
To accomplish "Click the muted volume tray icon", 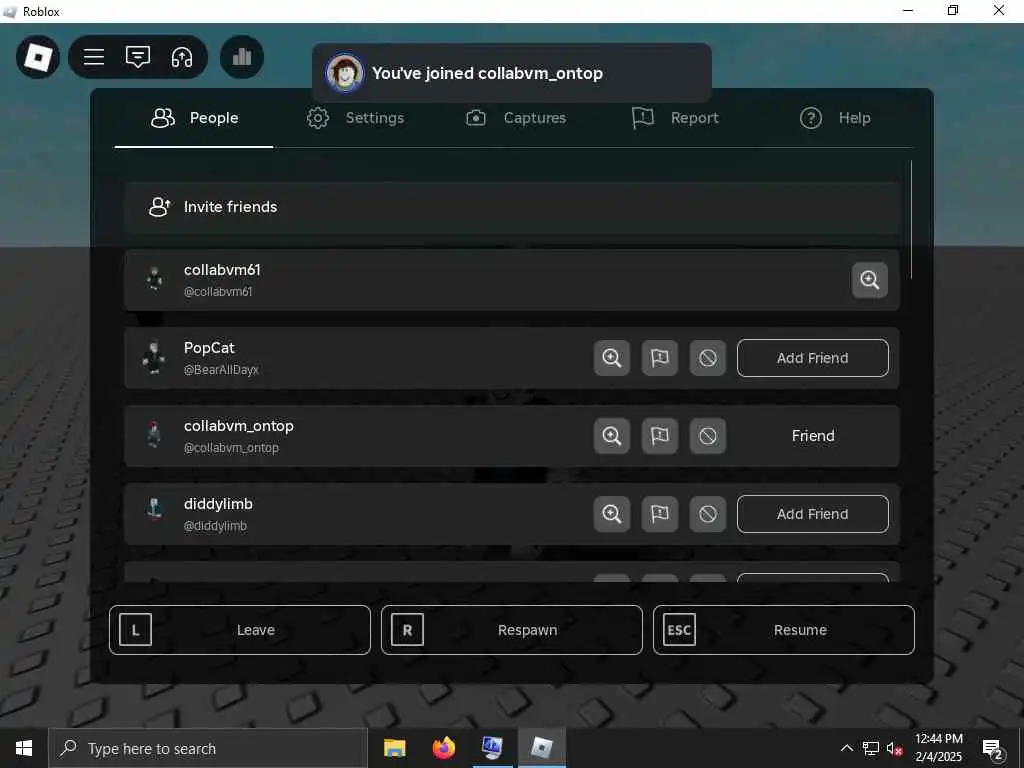I will tap(894, 748).
